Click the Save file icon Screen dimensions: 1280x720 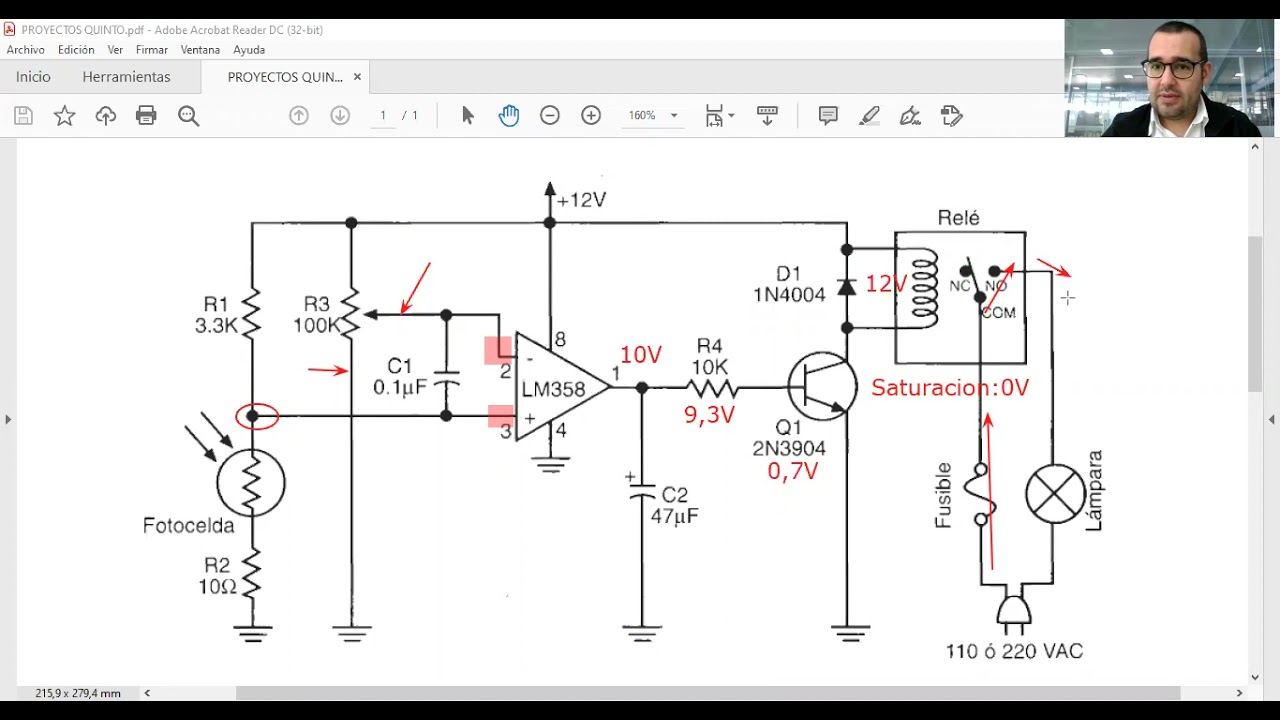coord(24,116)
